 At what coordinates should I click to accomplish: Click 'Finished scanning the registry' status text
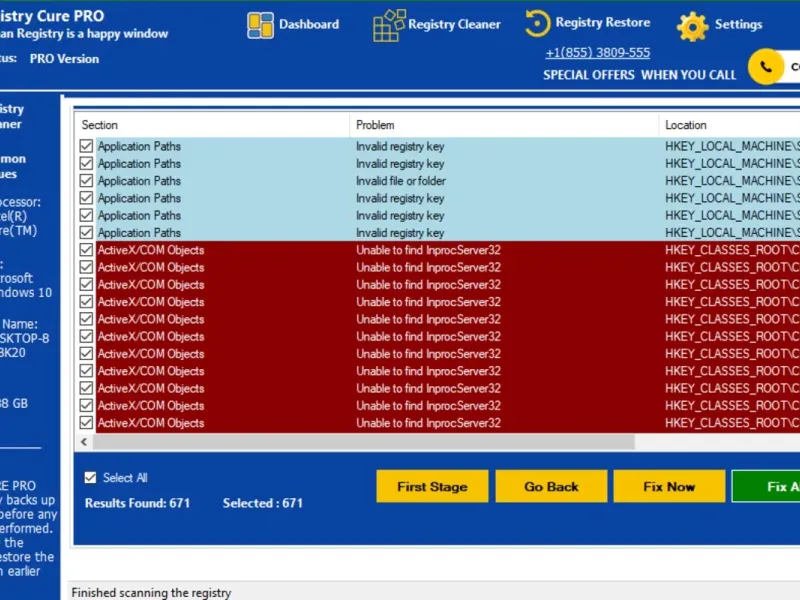click(x=151, y=592)
